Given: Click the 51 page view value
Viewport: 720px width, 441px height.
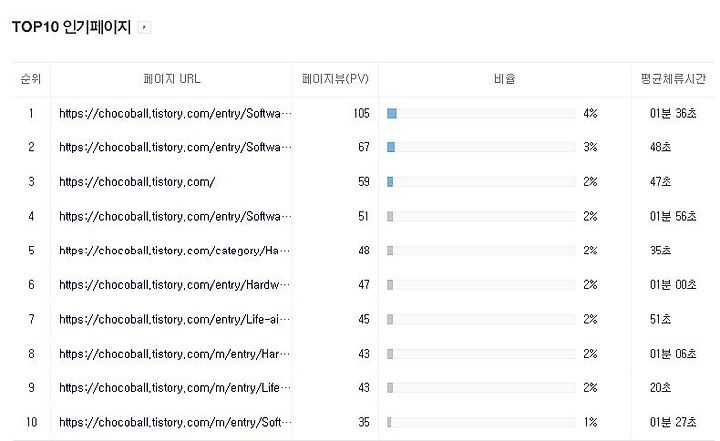Looking at the screenshot, I should pyautogui.click(x=364, y=216).
